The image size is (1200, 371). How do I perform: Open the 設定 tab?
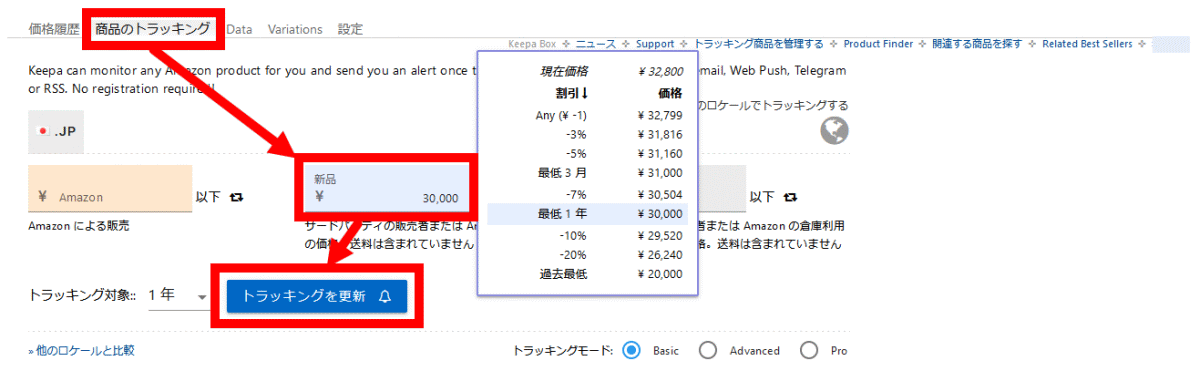(350, 29)
